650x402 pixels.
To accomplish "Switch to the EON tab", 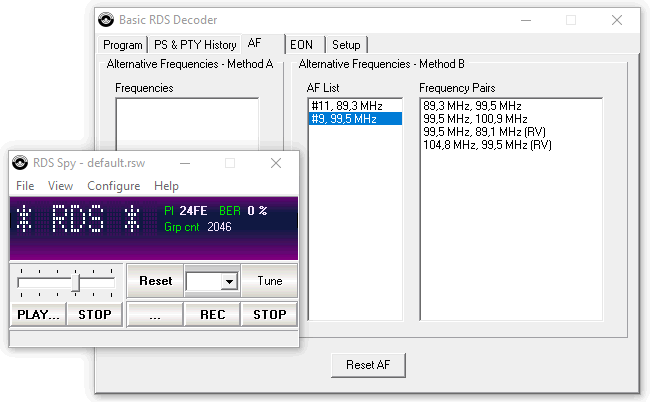I will tap(304, 45).
